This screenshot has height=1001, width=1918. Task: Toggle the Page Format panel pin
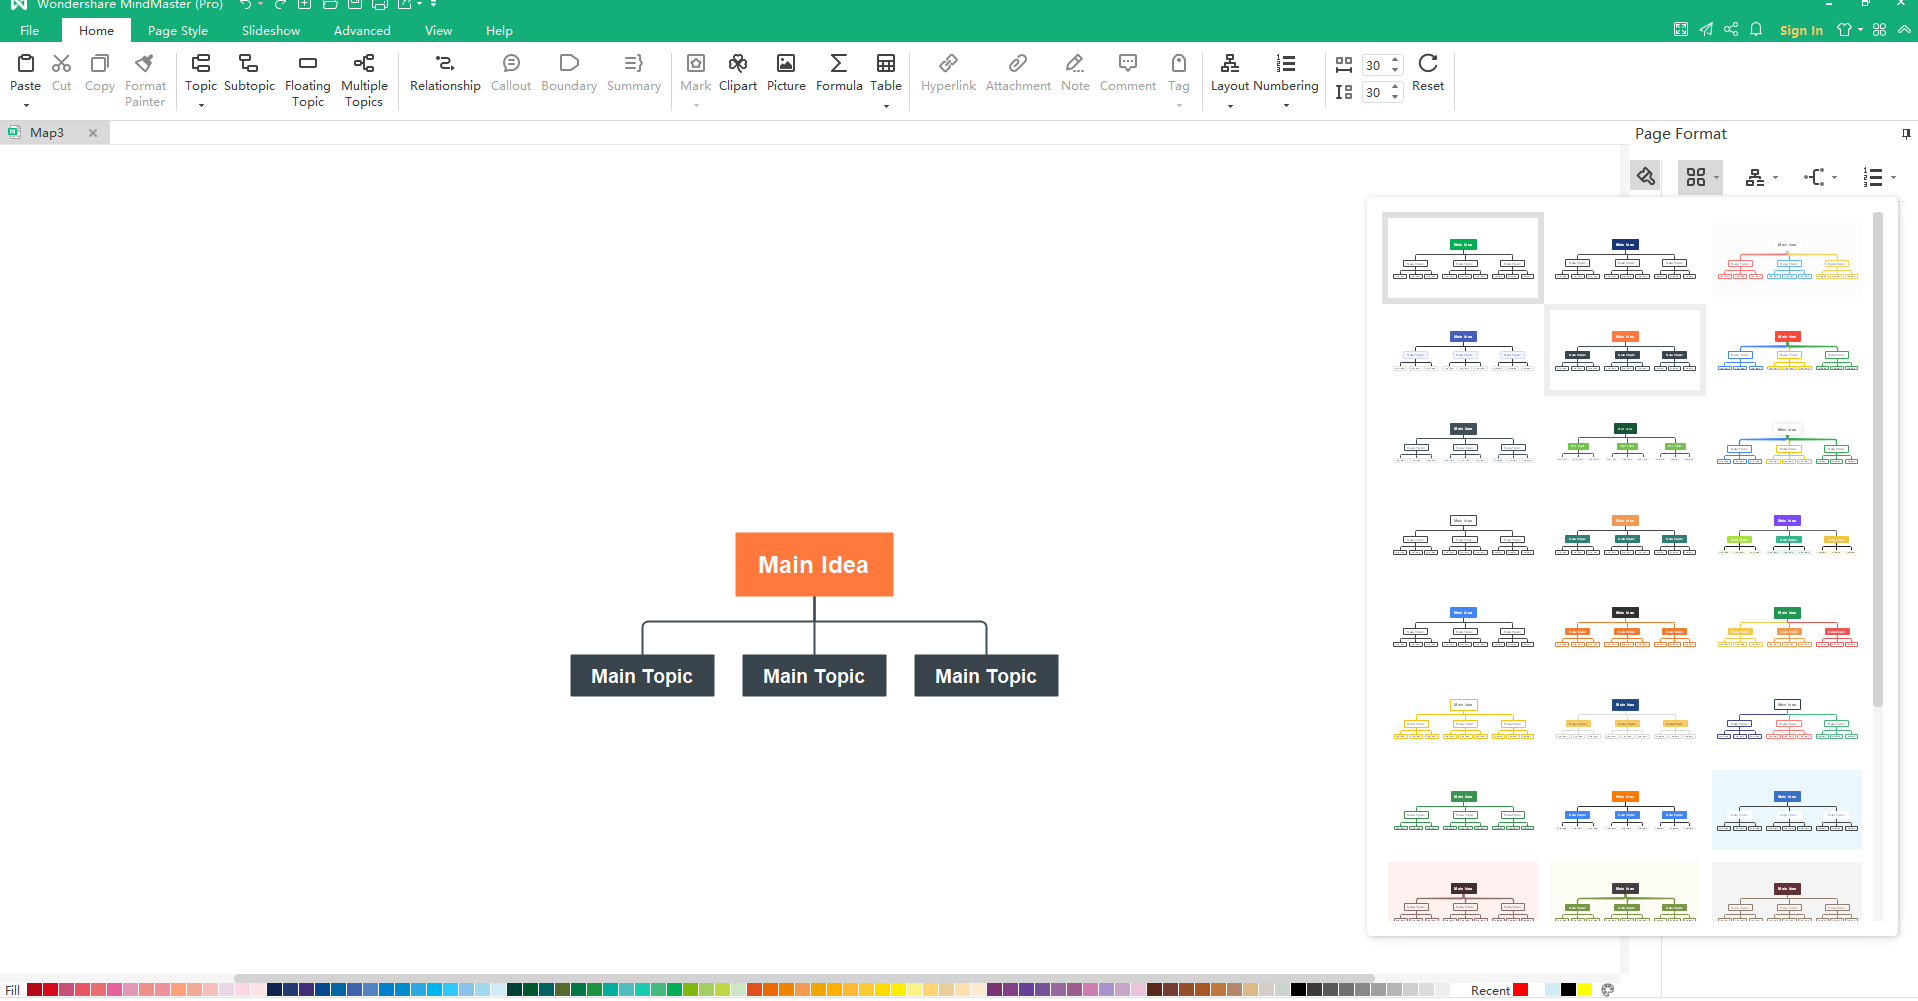click(1906, 134)
